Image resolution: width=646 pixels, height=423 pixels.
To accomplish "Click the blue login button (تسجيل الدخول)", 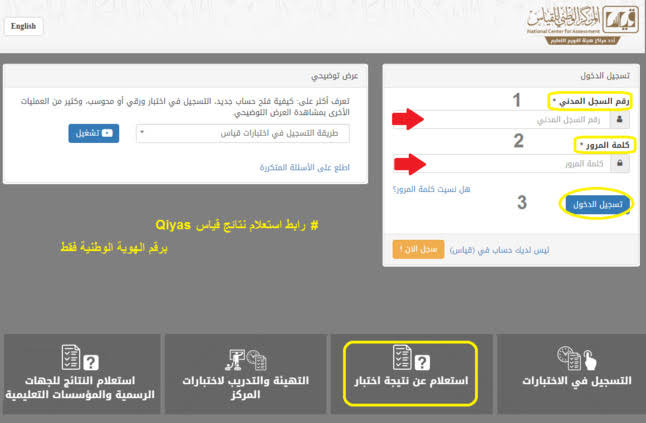I will pyautogui.click(x=597, y=204).
